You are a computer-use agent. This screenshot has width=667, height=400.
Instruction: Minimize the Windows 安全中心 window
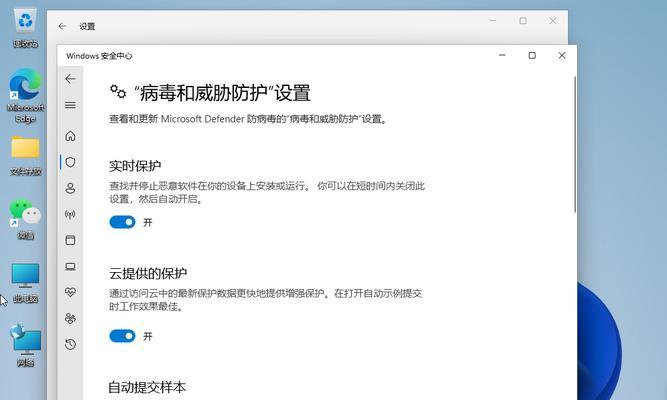click(502, 55)
